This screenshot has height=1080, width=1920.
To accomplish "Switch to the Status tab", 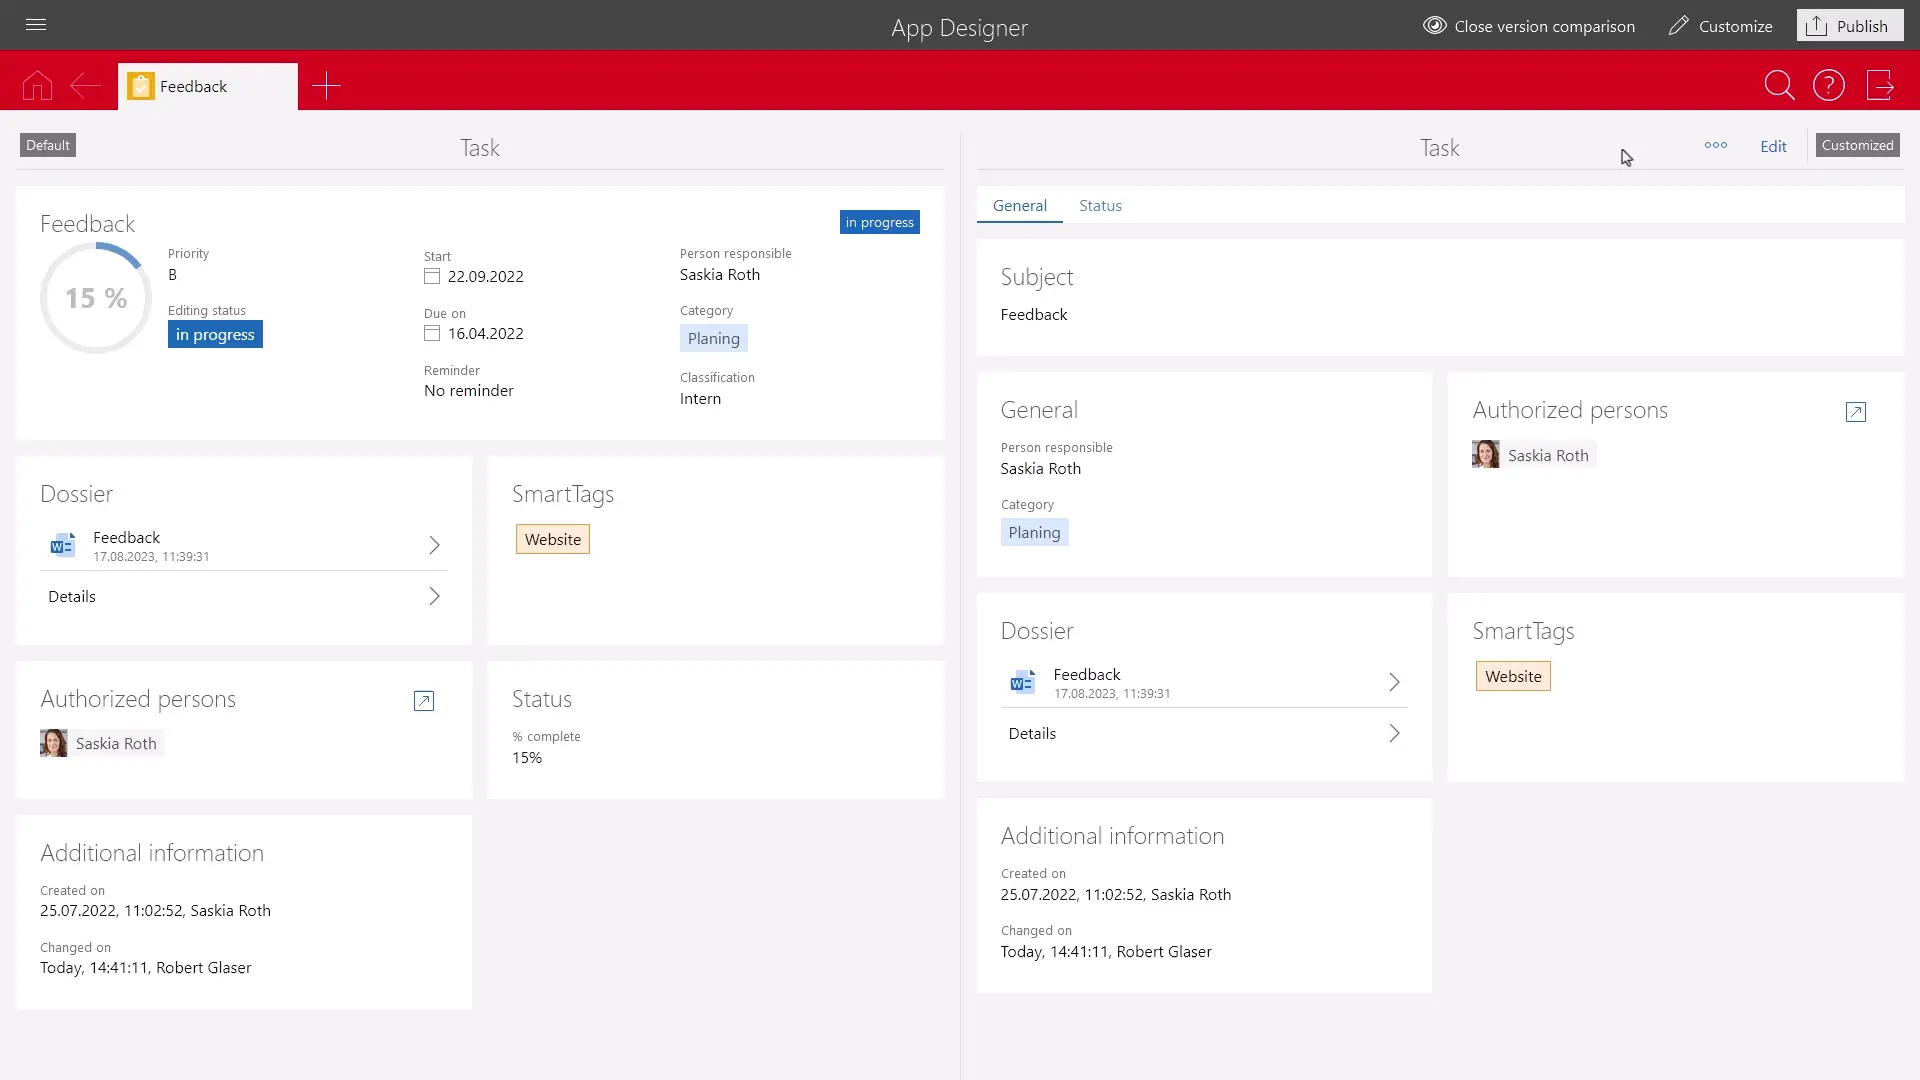I will (1100, 206).
